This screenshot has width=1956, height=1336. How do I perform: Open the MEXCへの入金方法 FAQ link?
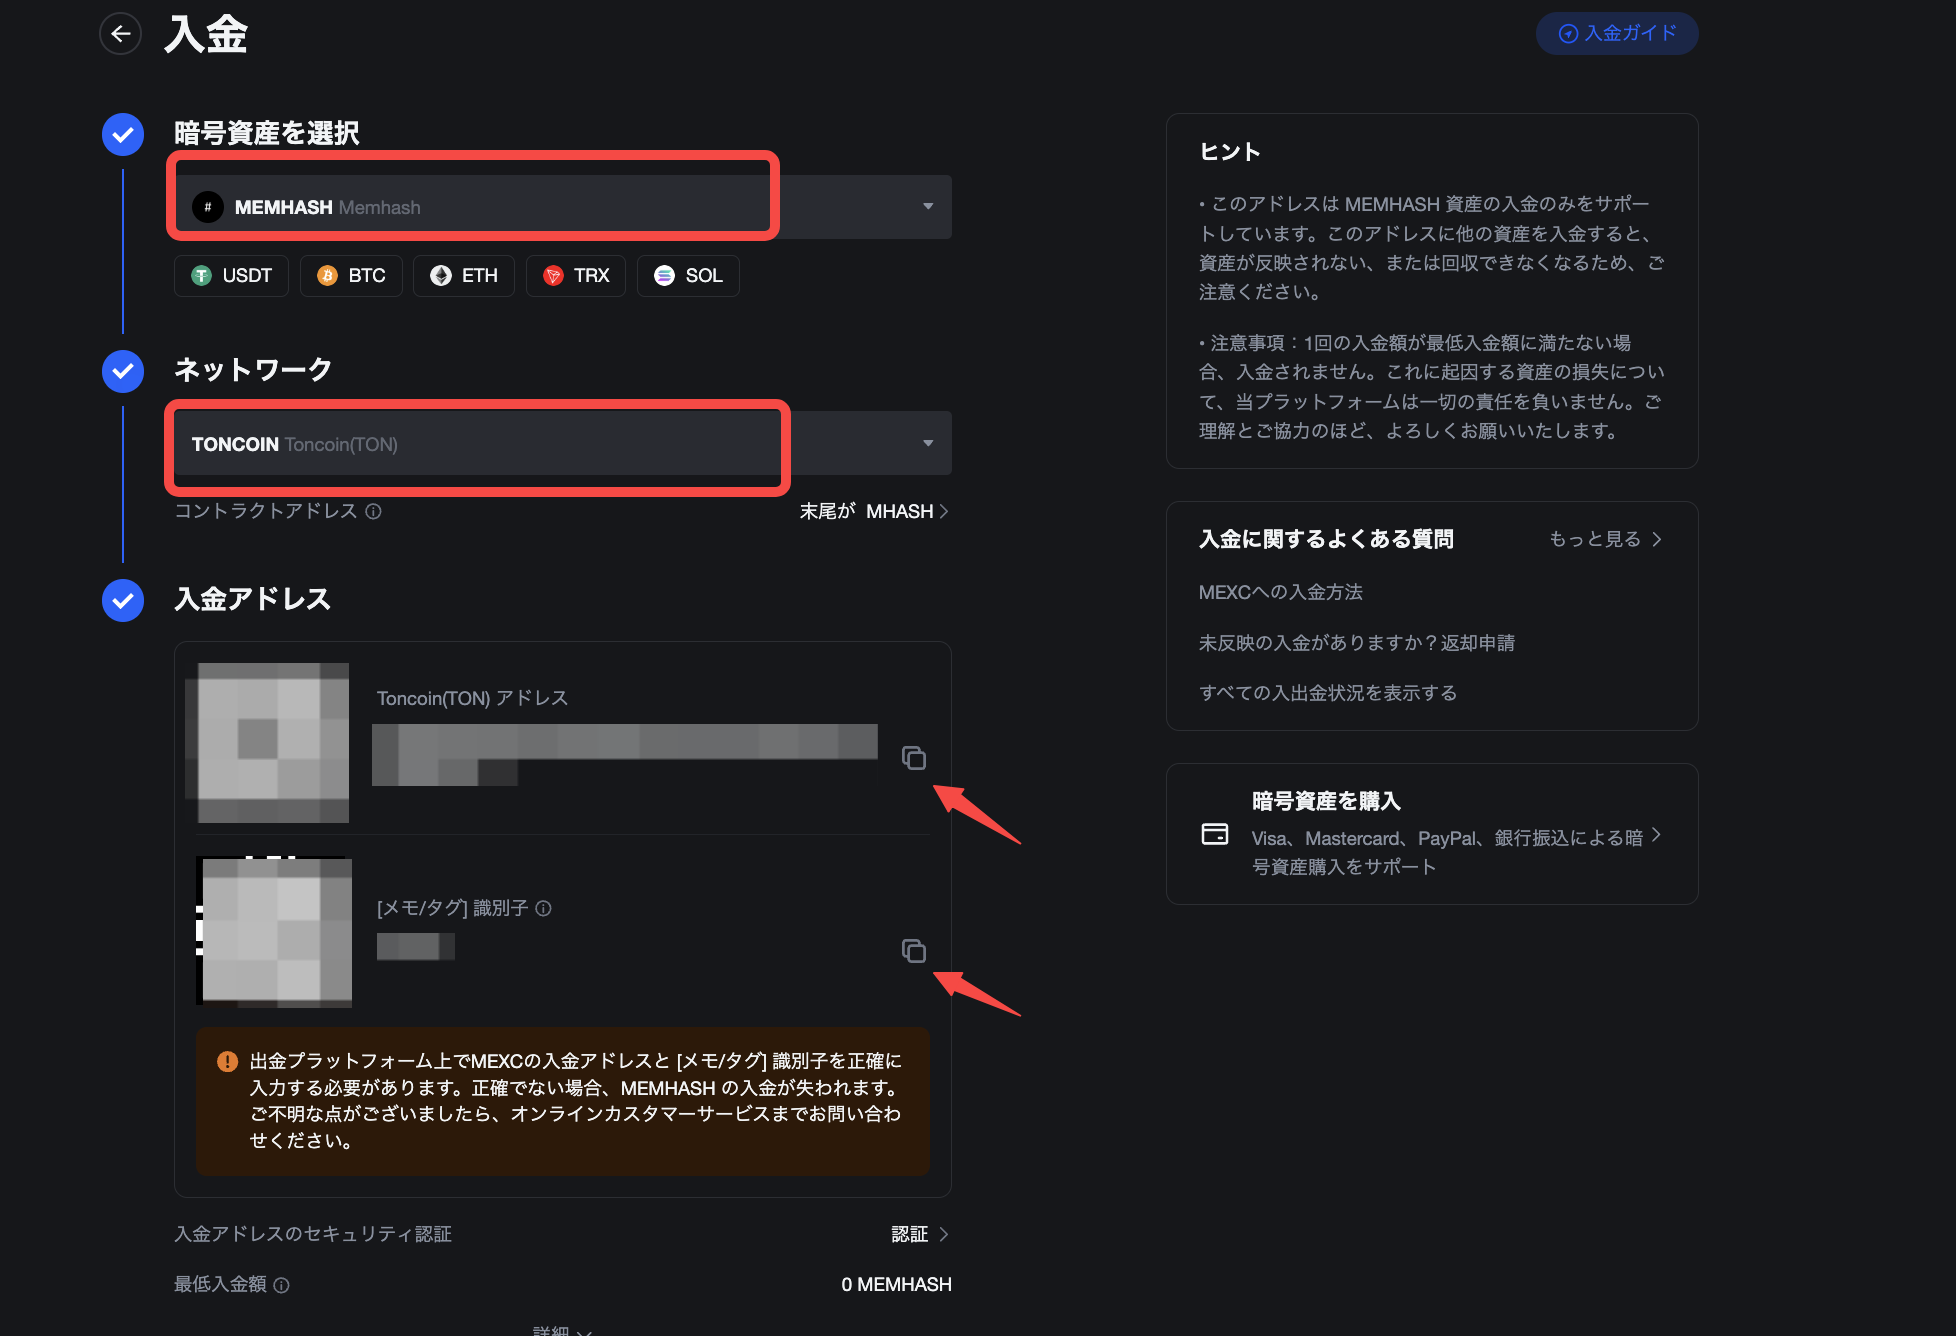pyautogui.click(x=1280, y=592)
